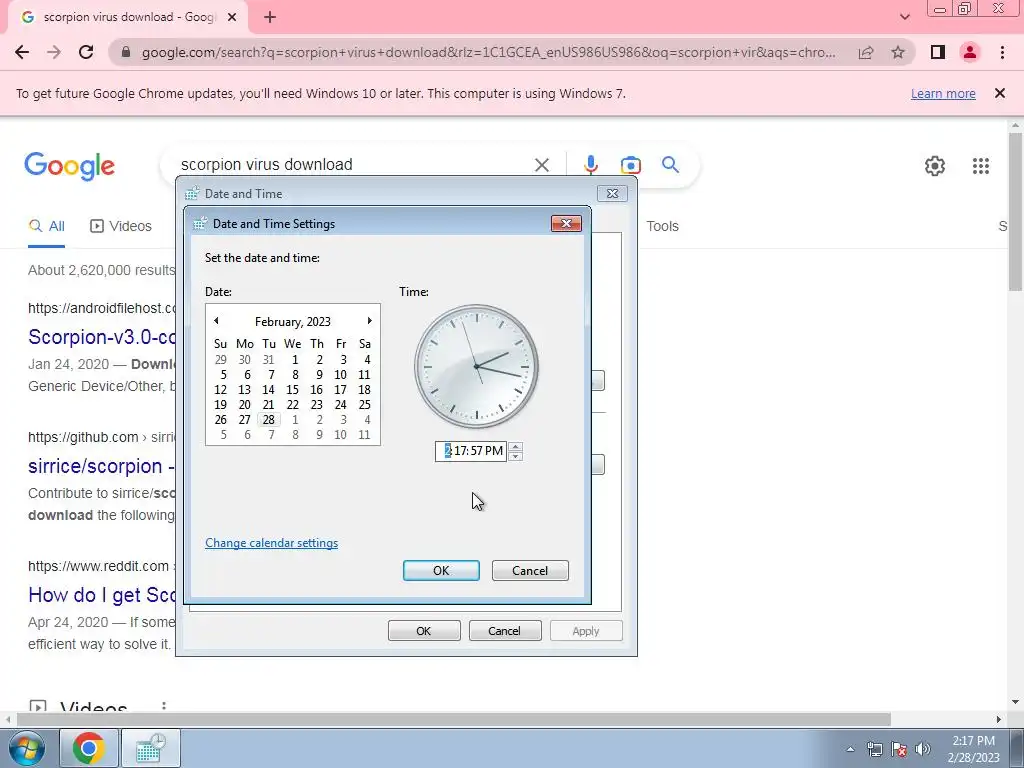
Task: Select February 14 in the calendar
Action: pyautogui.click(x=268, y=390)
